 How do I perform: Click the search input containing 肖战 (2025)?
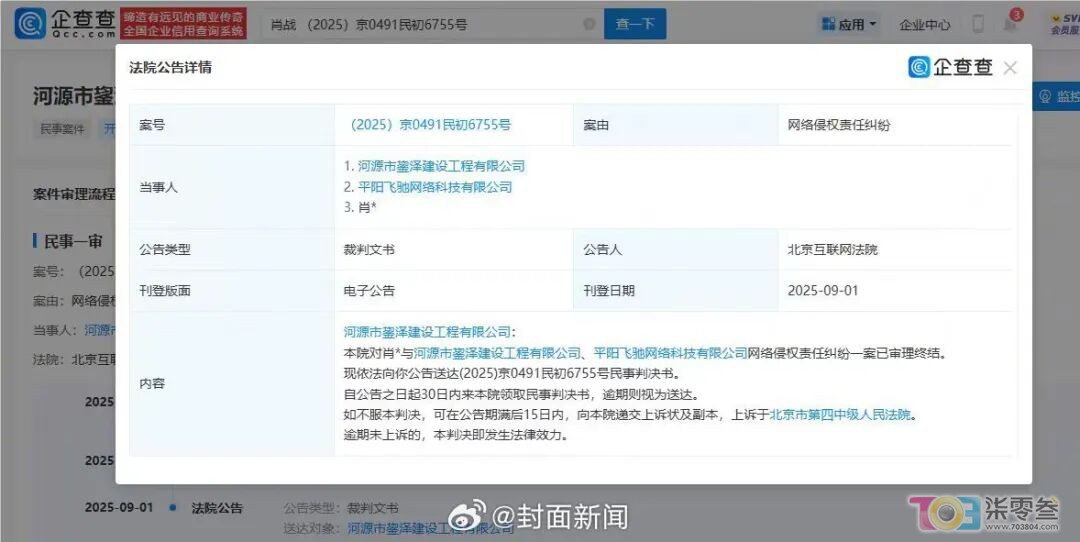pos(430,24)
